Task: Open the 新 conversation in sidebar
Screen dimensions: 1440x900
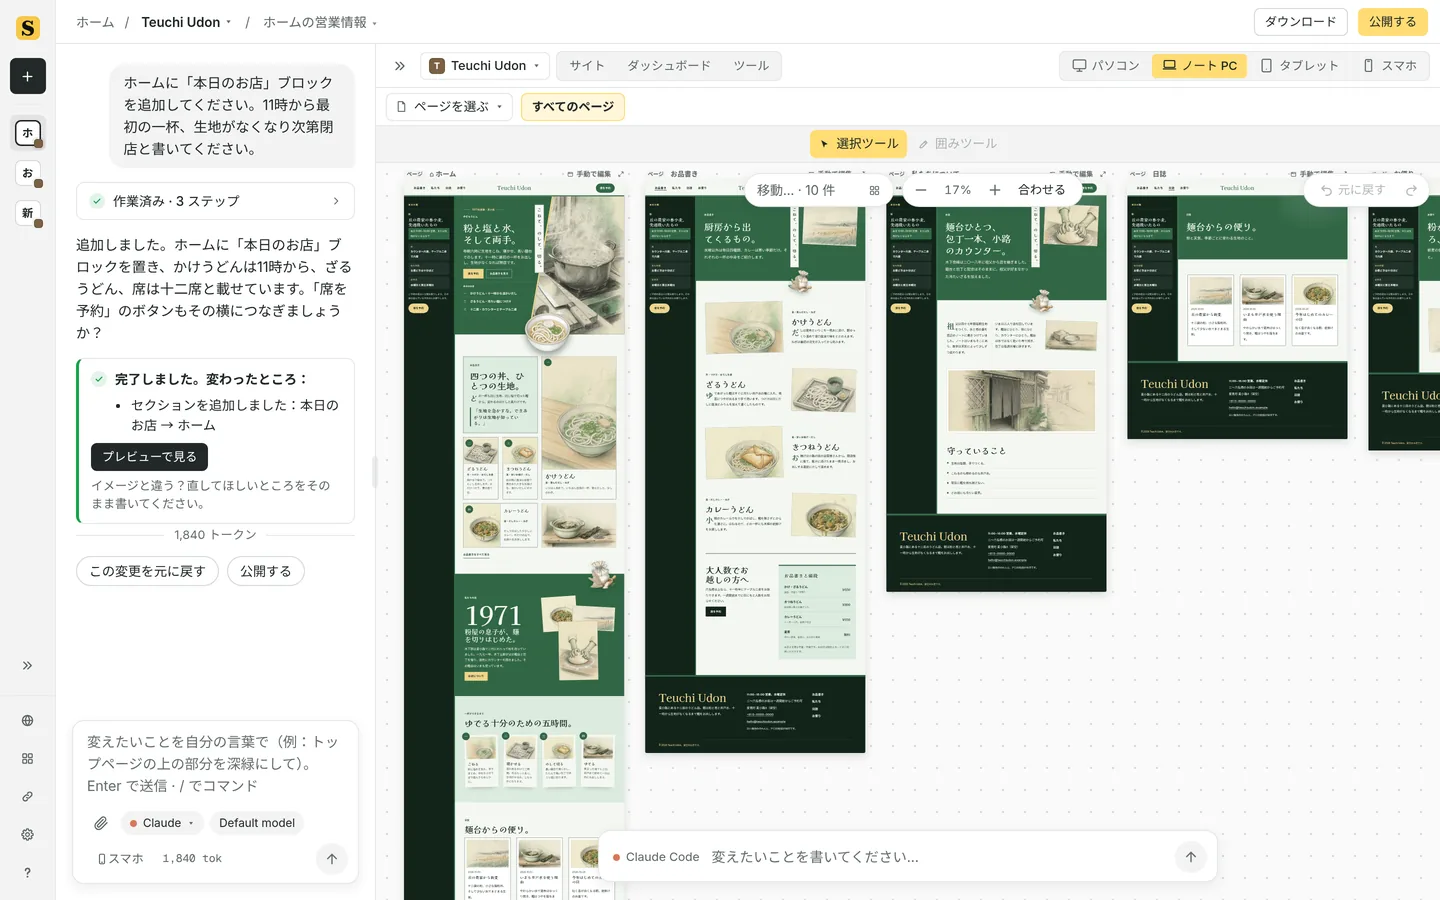Action: (x=28, y=213)
